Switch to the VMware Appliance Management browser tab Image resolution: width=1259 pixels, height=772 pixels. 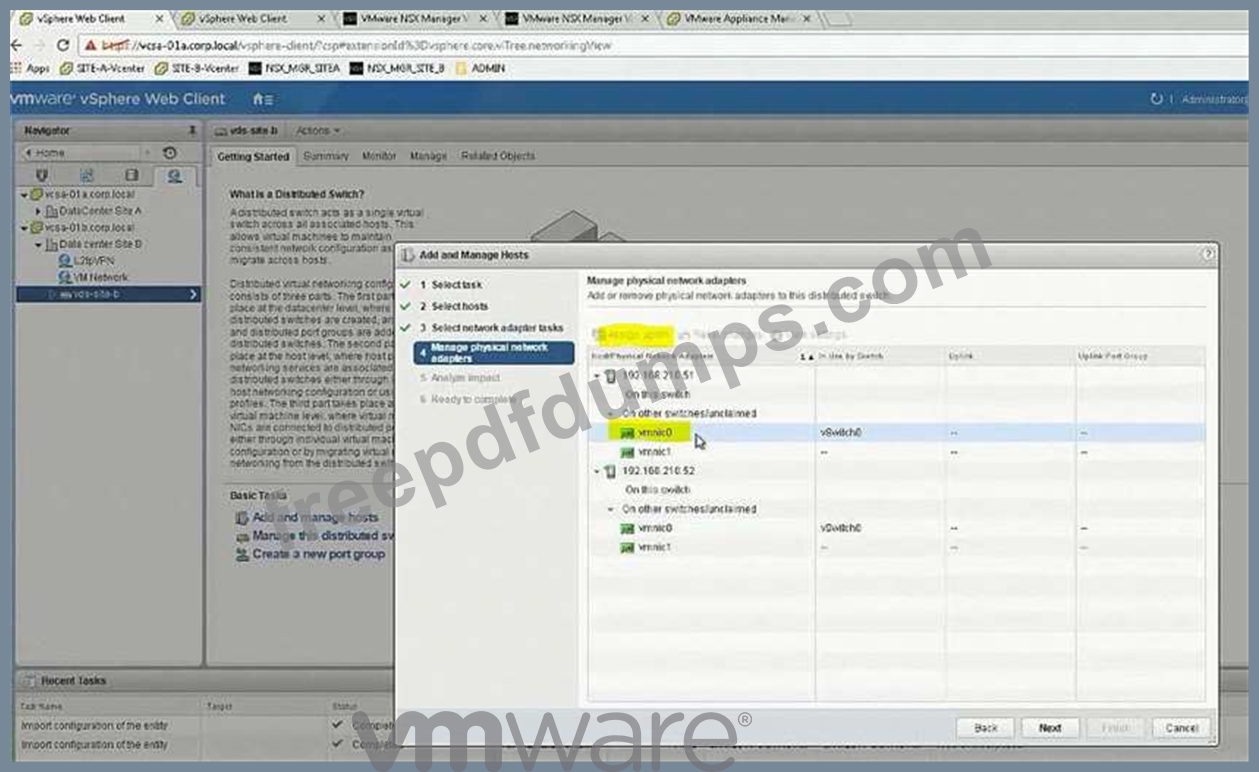[740, 18]
